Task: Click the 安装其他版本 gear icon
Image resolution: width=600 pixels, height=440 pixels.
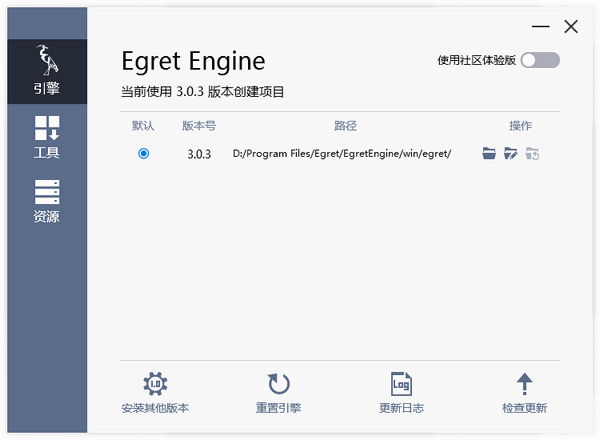Action: point(155,384)
